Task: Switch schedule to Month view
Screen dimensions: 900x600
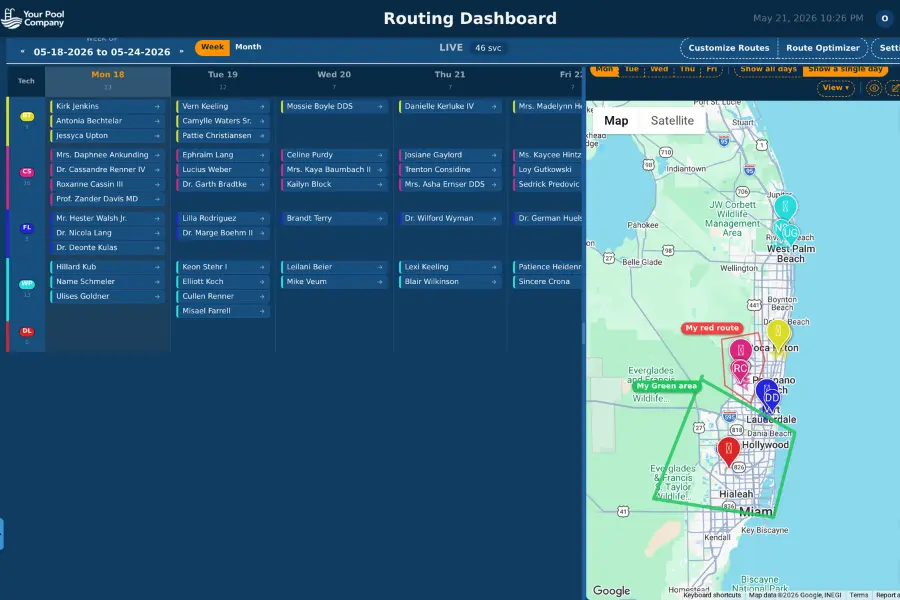Action: coord(248,47)
